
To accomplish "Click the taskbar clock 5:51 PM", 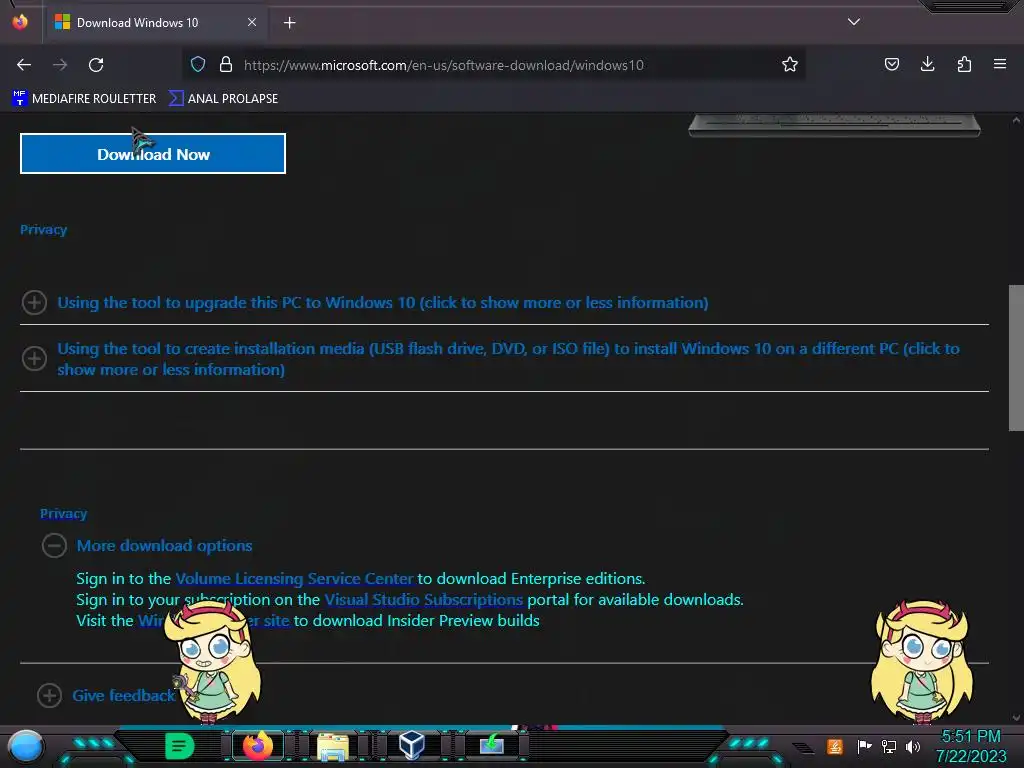I will pyautogui.click(x=971, y=736).
